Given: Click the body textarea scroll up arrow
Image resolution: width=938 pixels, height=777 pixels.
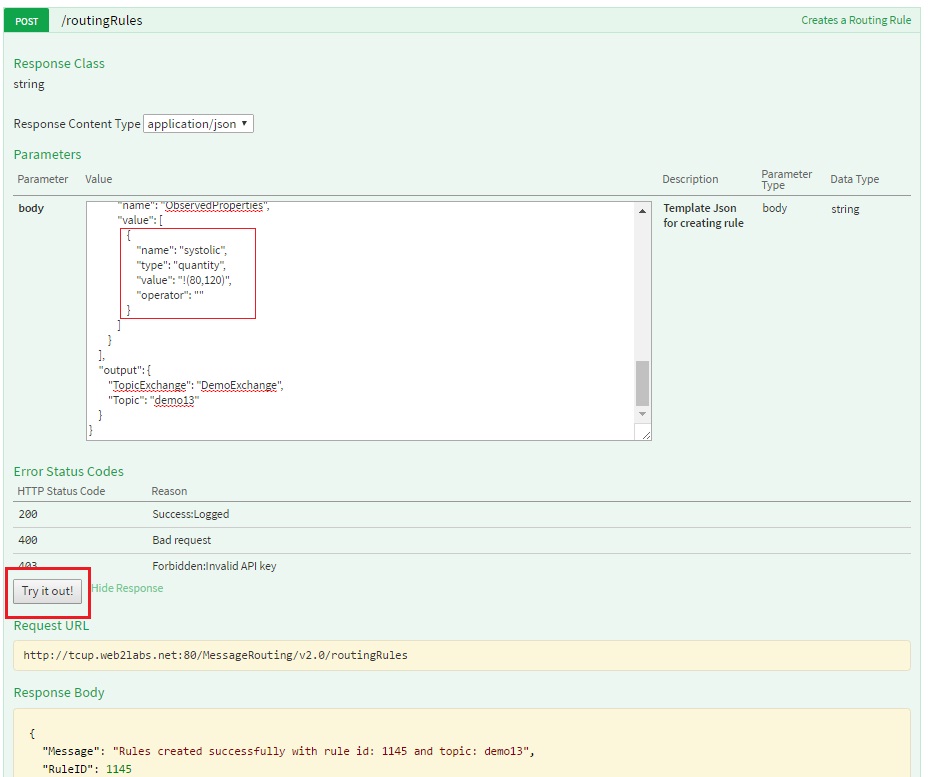Looking at the screenshot, I should [x=642, y=211].
